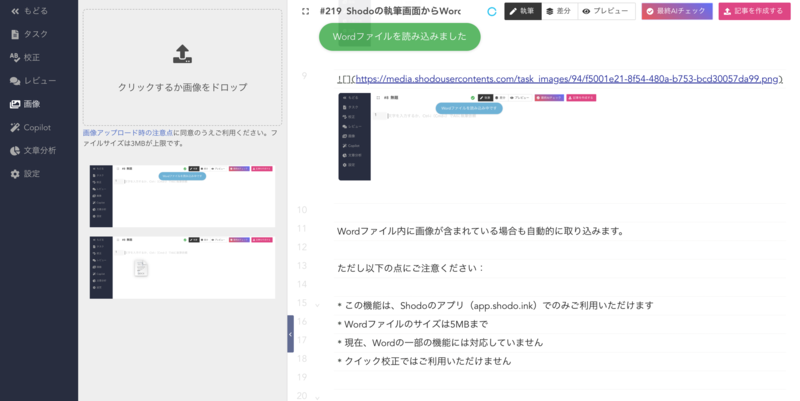Run 最終AIチェック
The height and width of the screenshot is (401, 800).
[677, 11]
